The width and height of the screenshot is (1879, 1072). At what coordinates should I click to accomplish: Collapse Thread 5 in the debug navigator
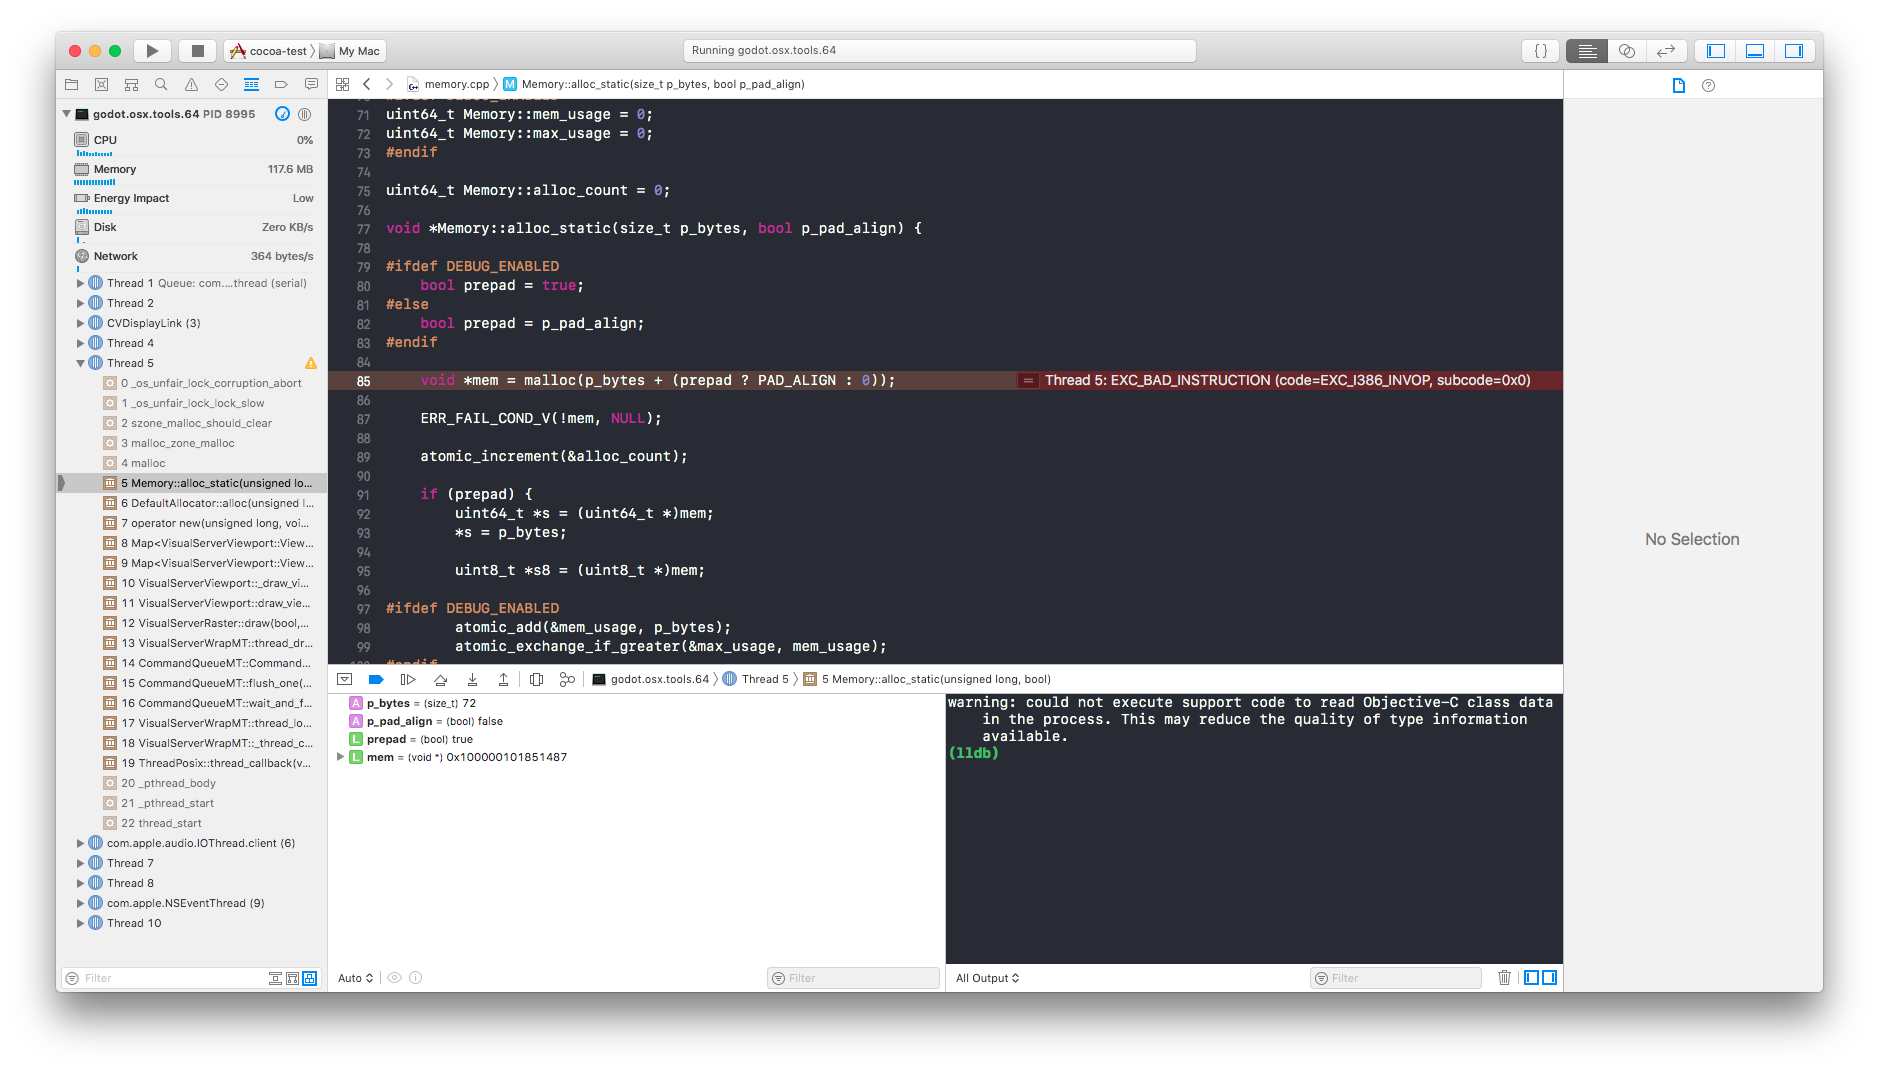point(81,363)
